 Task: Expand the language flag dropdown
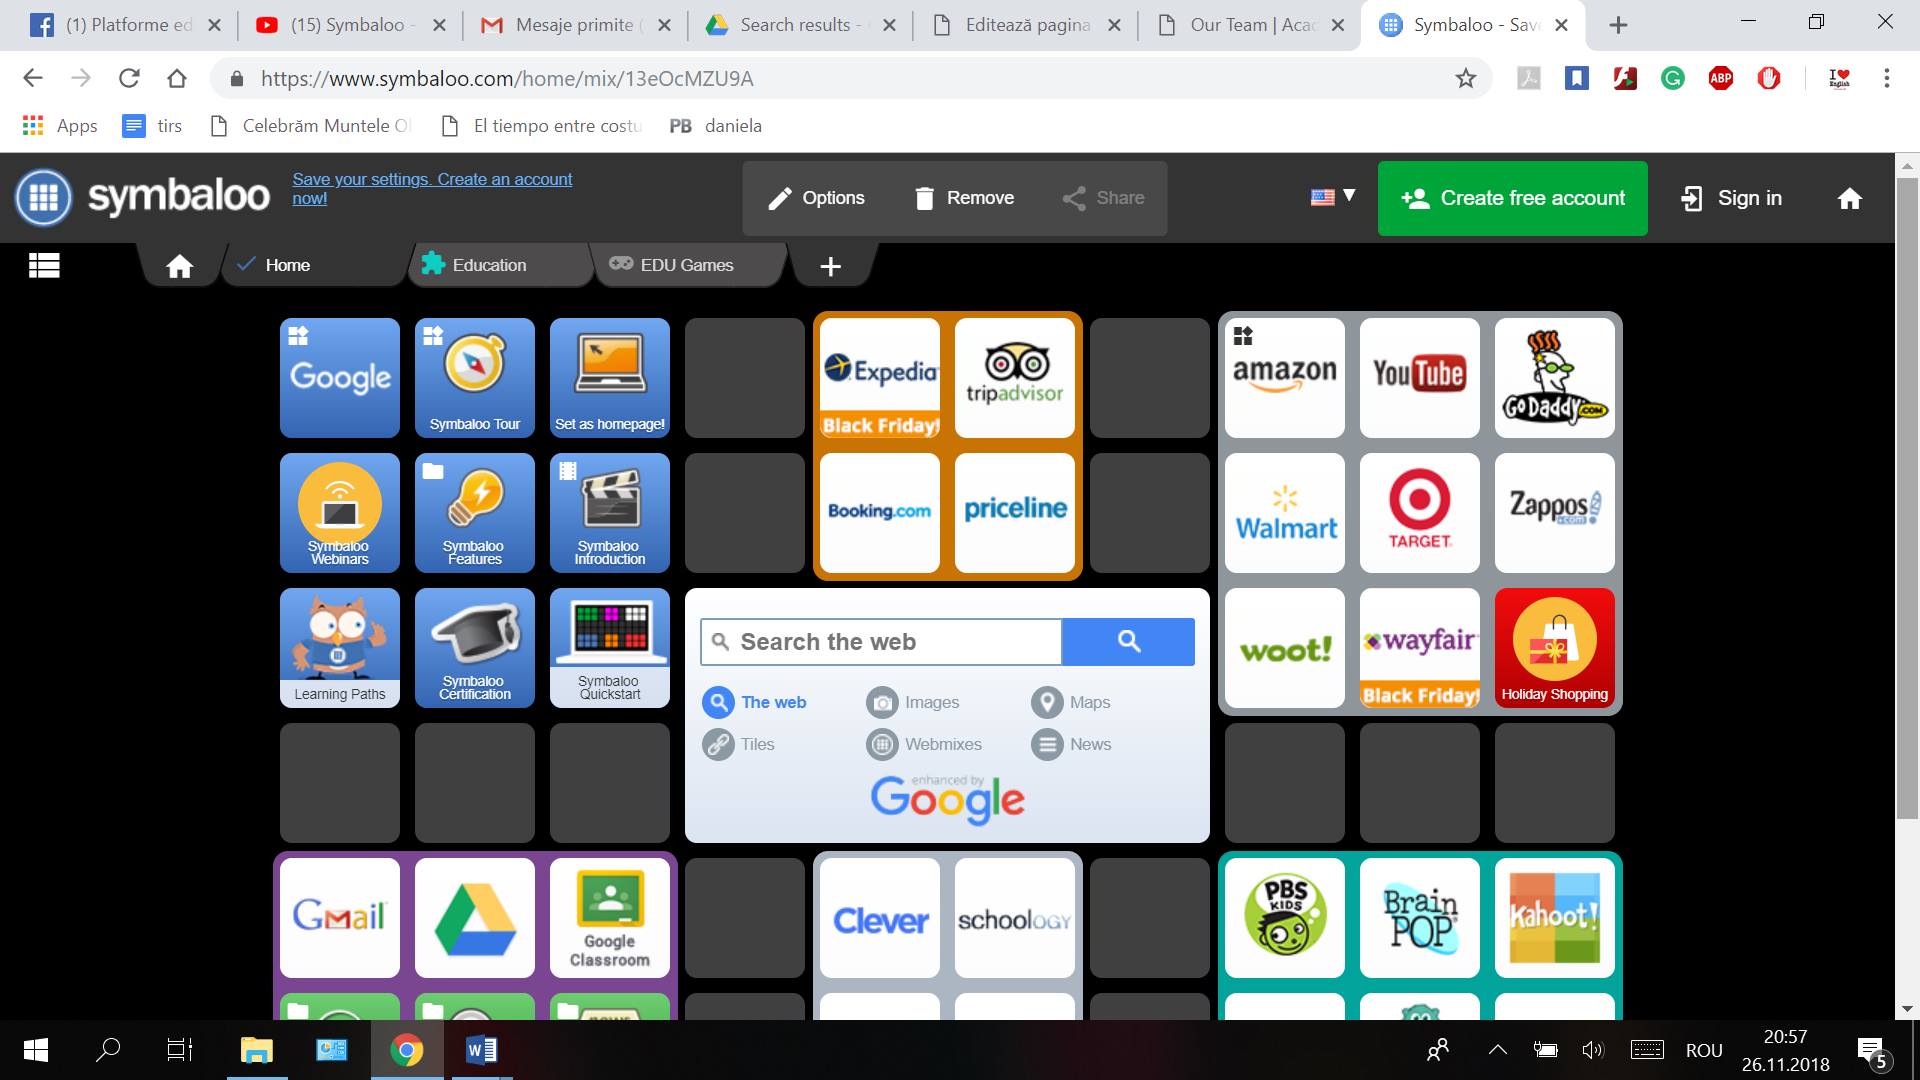pyautogui.click(x=1333, y=197)
